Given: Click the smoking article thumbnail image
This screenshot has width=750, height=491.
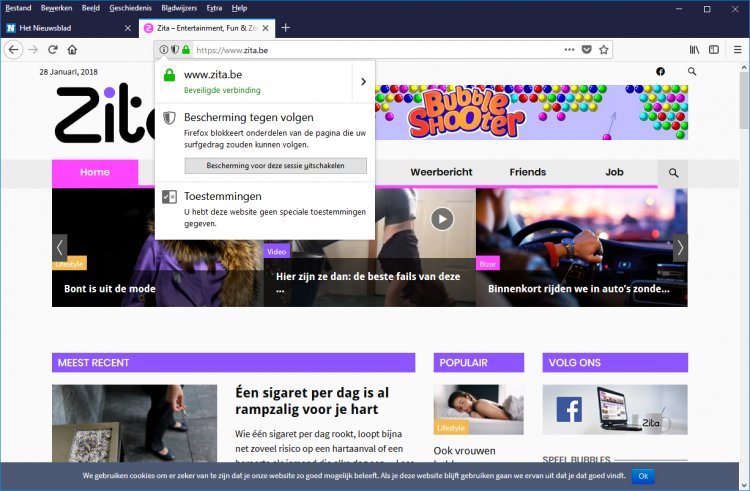Looking at the screenshot, I should pos(134,423).
